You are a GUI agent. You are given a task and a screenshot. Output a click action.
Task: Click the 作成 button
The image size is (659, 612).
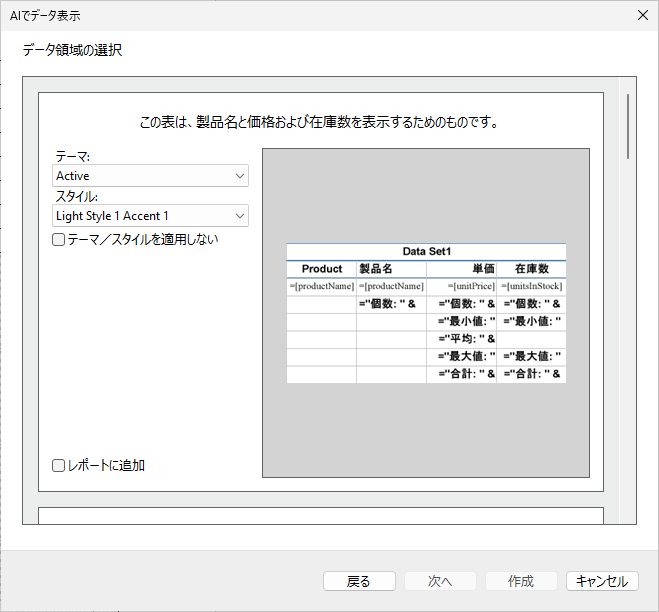pyautogui.click(x=521, y=581)
